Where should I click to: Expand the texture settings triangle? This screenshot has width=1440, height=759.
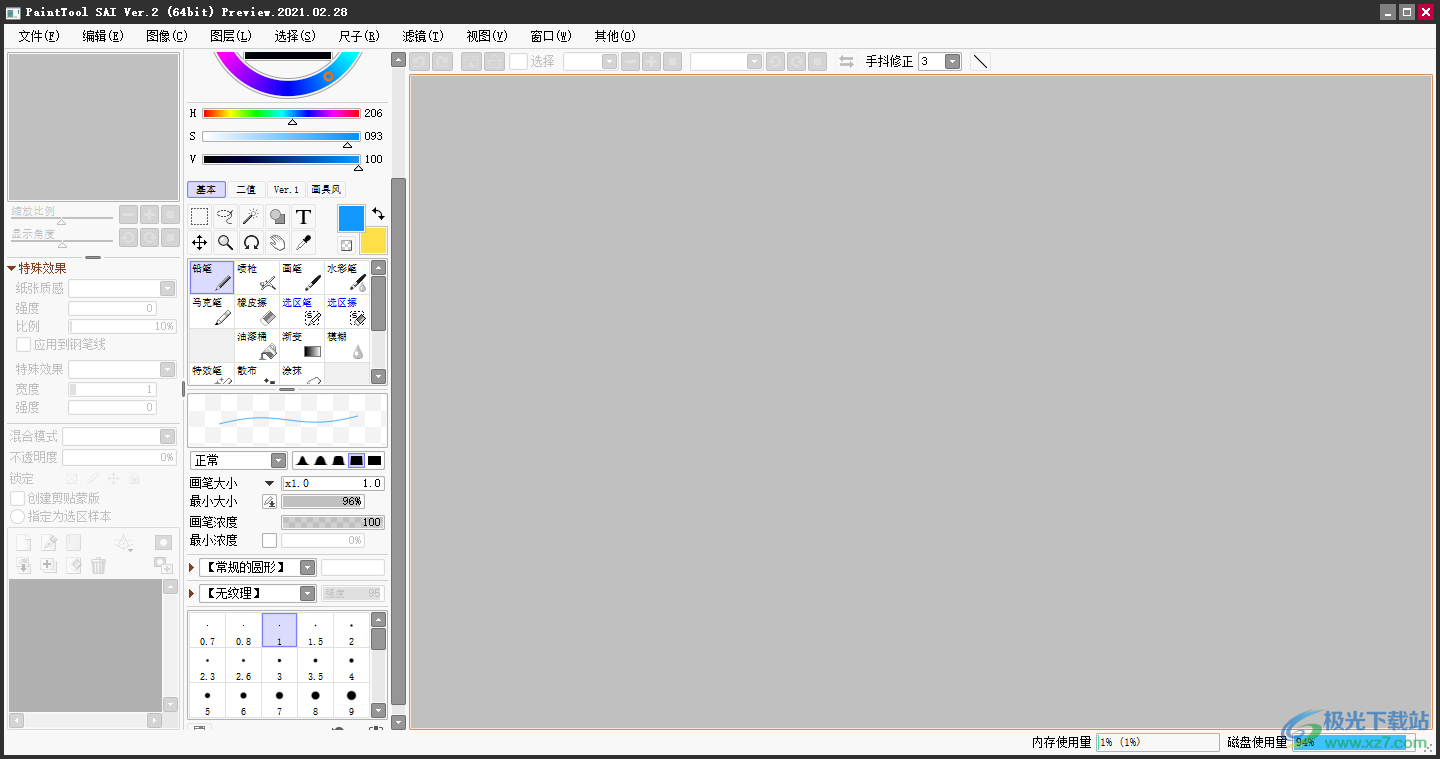click(192, 593)
